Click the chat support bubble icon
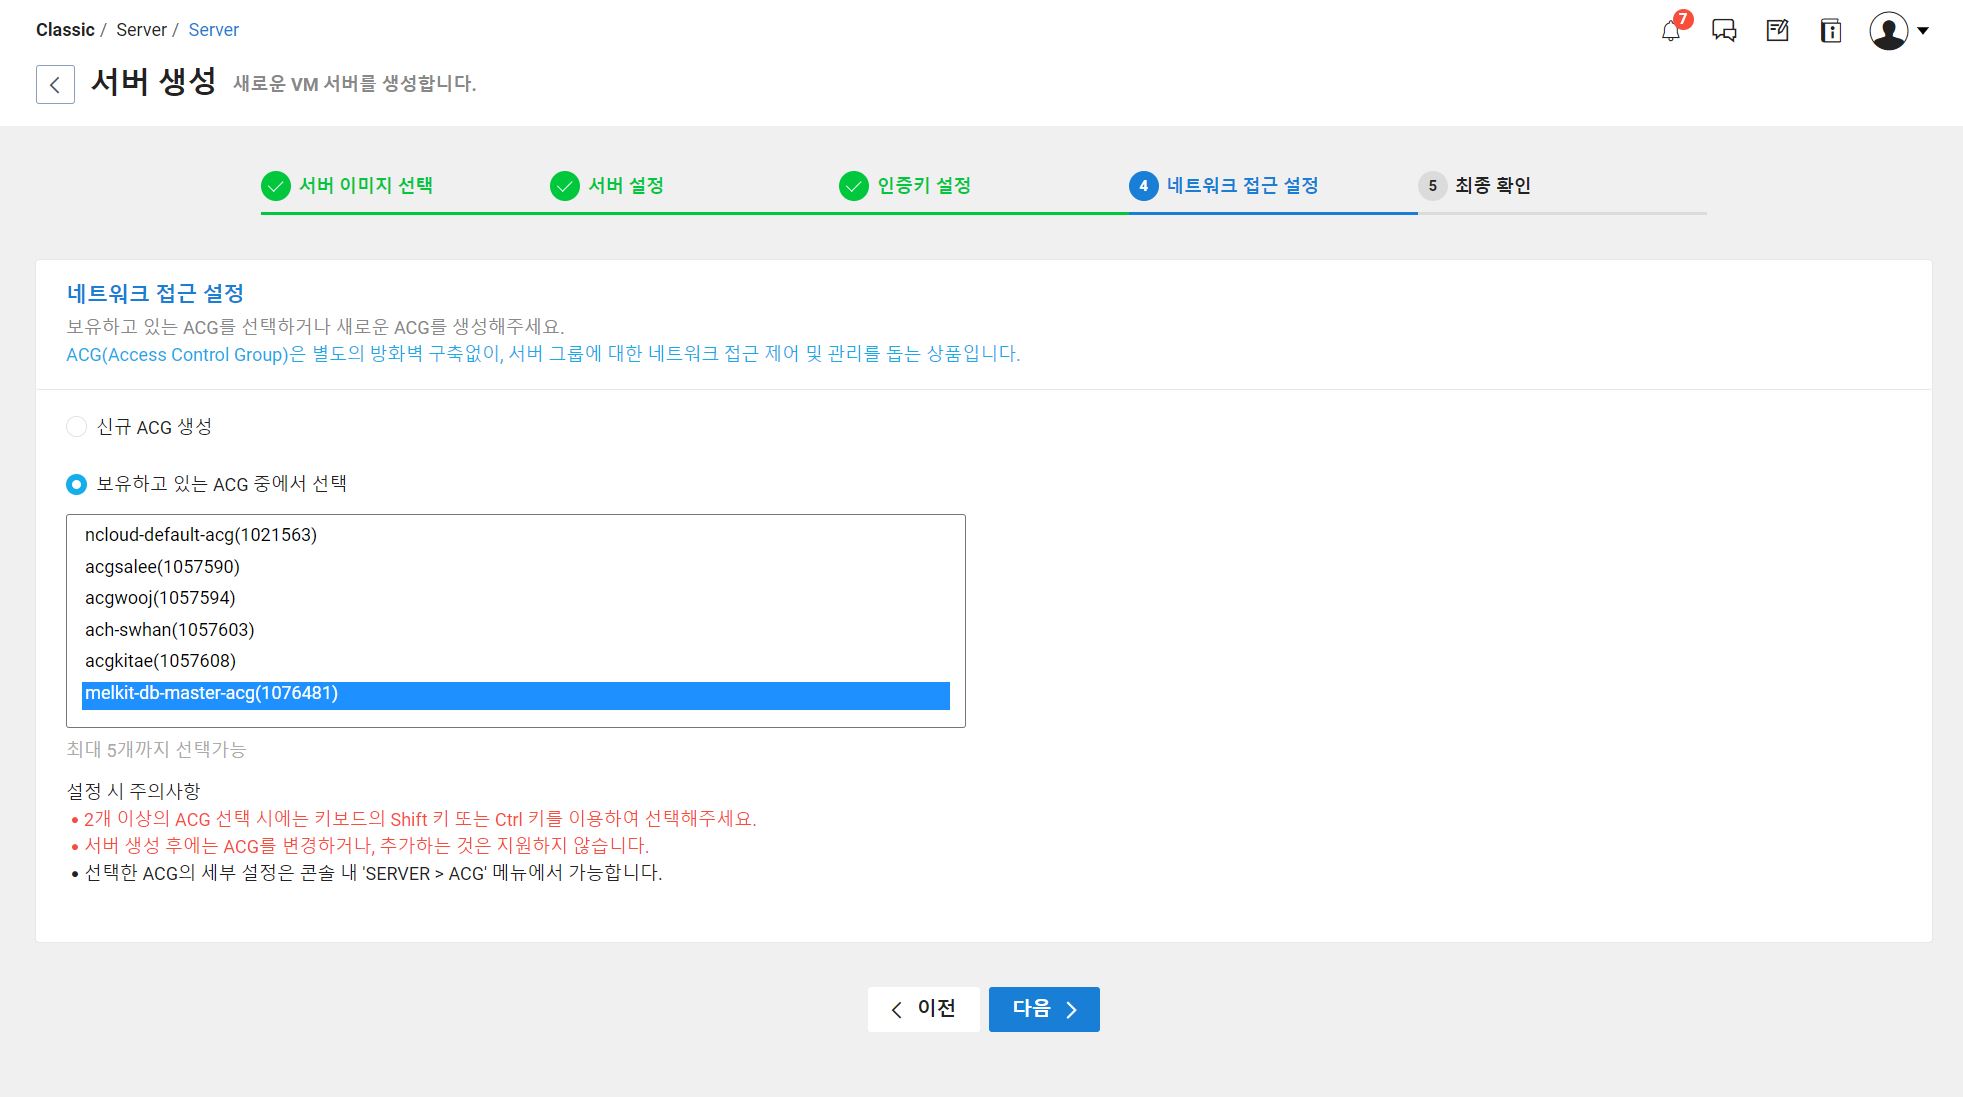The image size is (1963, 1097). click(x=1724, y=31)
